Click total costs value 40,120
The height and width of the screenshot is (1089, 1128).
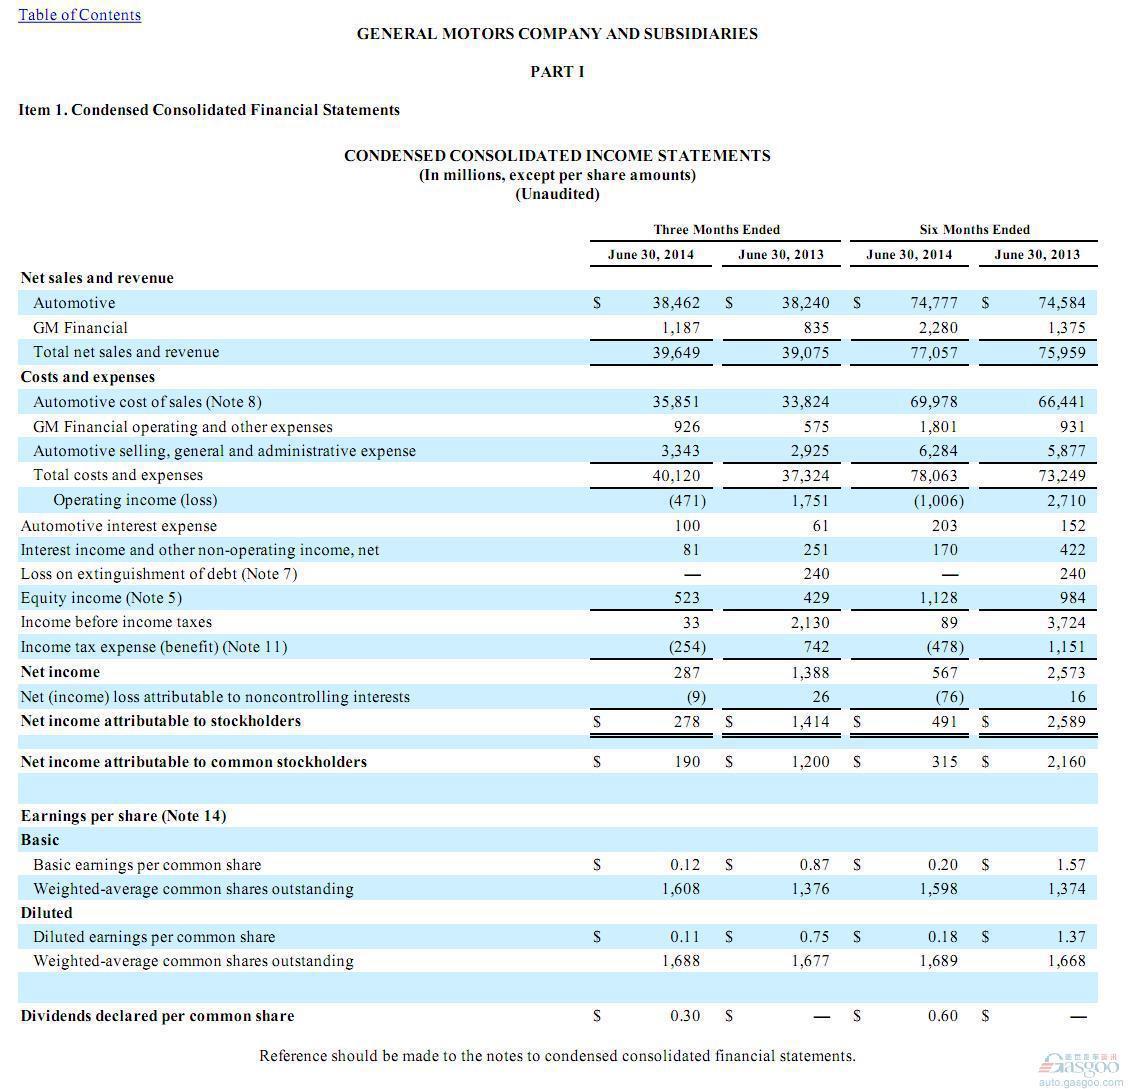(x=676, y=476)
